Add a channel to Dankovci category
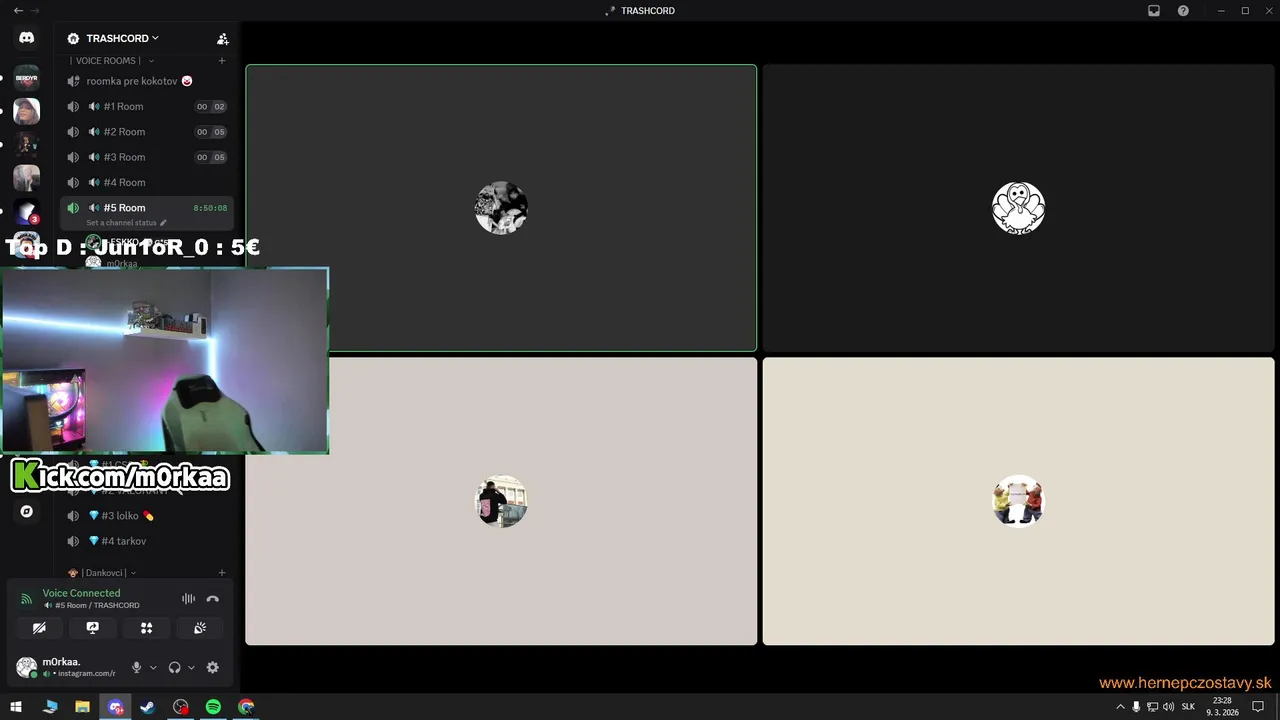This screenshot has height=720, width=1280. tap(222, 573)
